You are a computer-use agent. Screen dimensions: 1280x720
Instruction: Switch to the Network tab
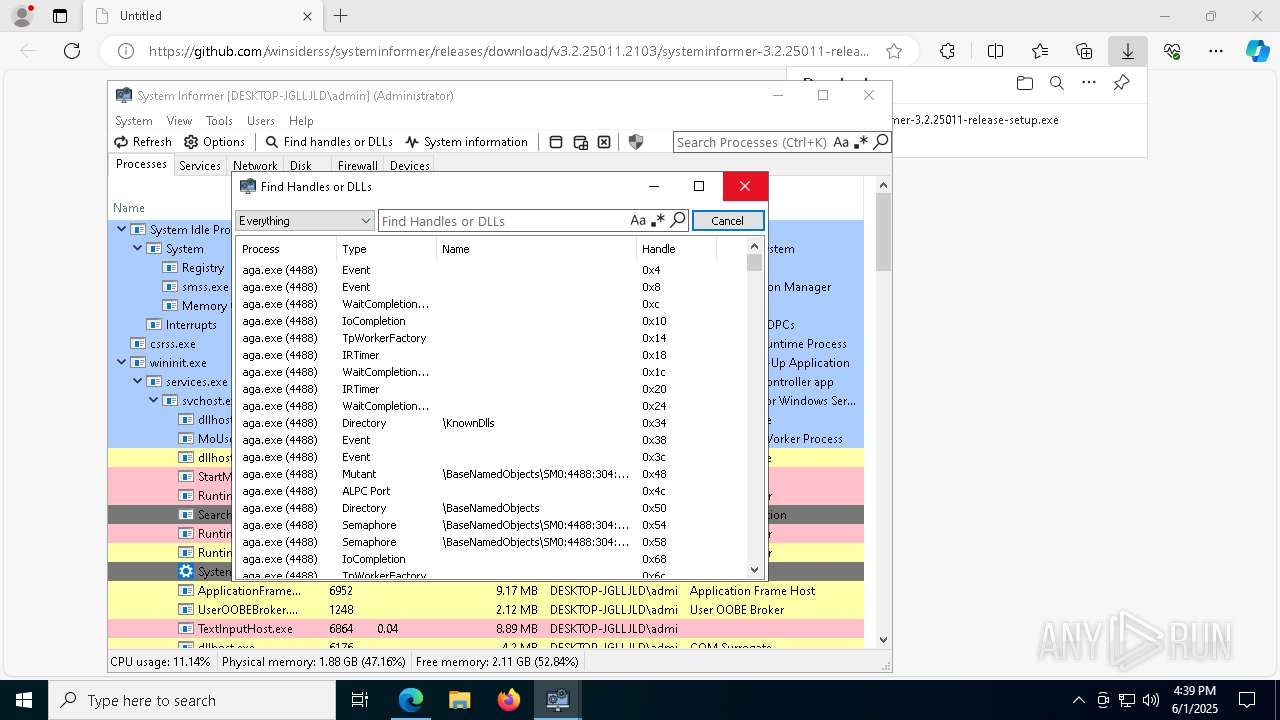[x=255, y=166]
